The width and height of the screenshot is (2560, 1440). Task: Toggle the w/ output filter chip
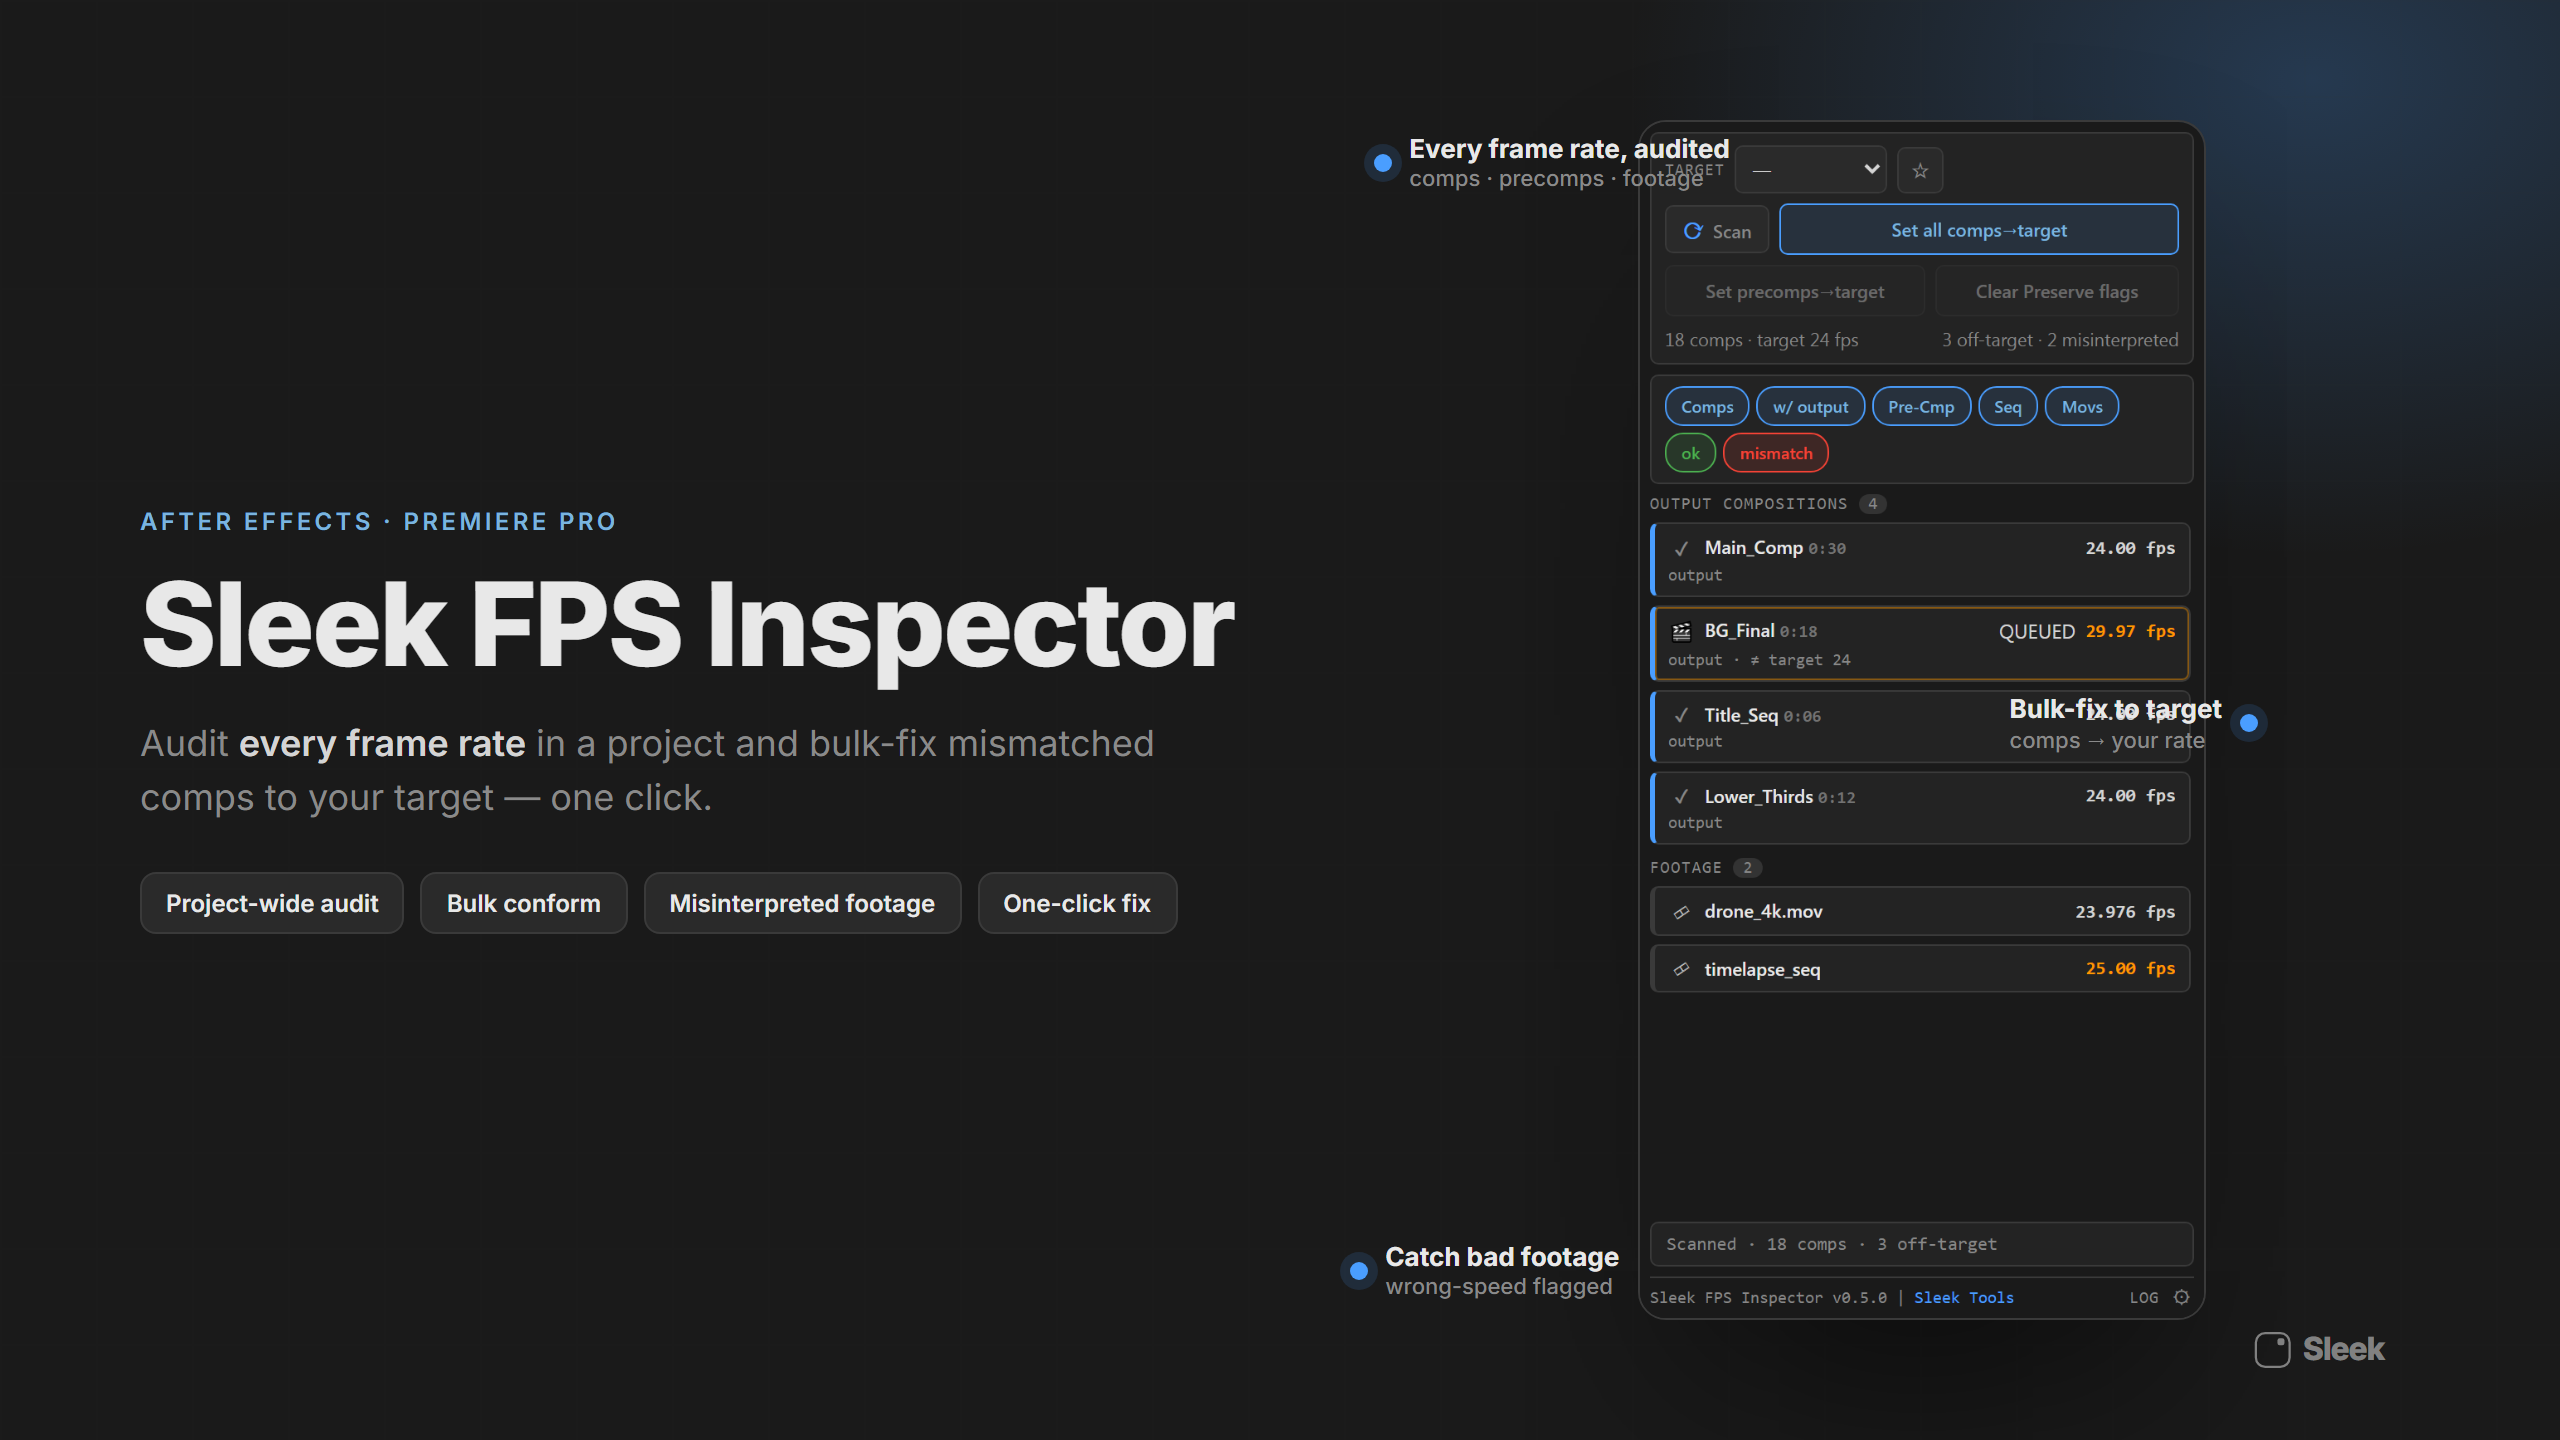click(1810, 407)
